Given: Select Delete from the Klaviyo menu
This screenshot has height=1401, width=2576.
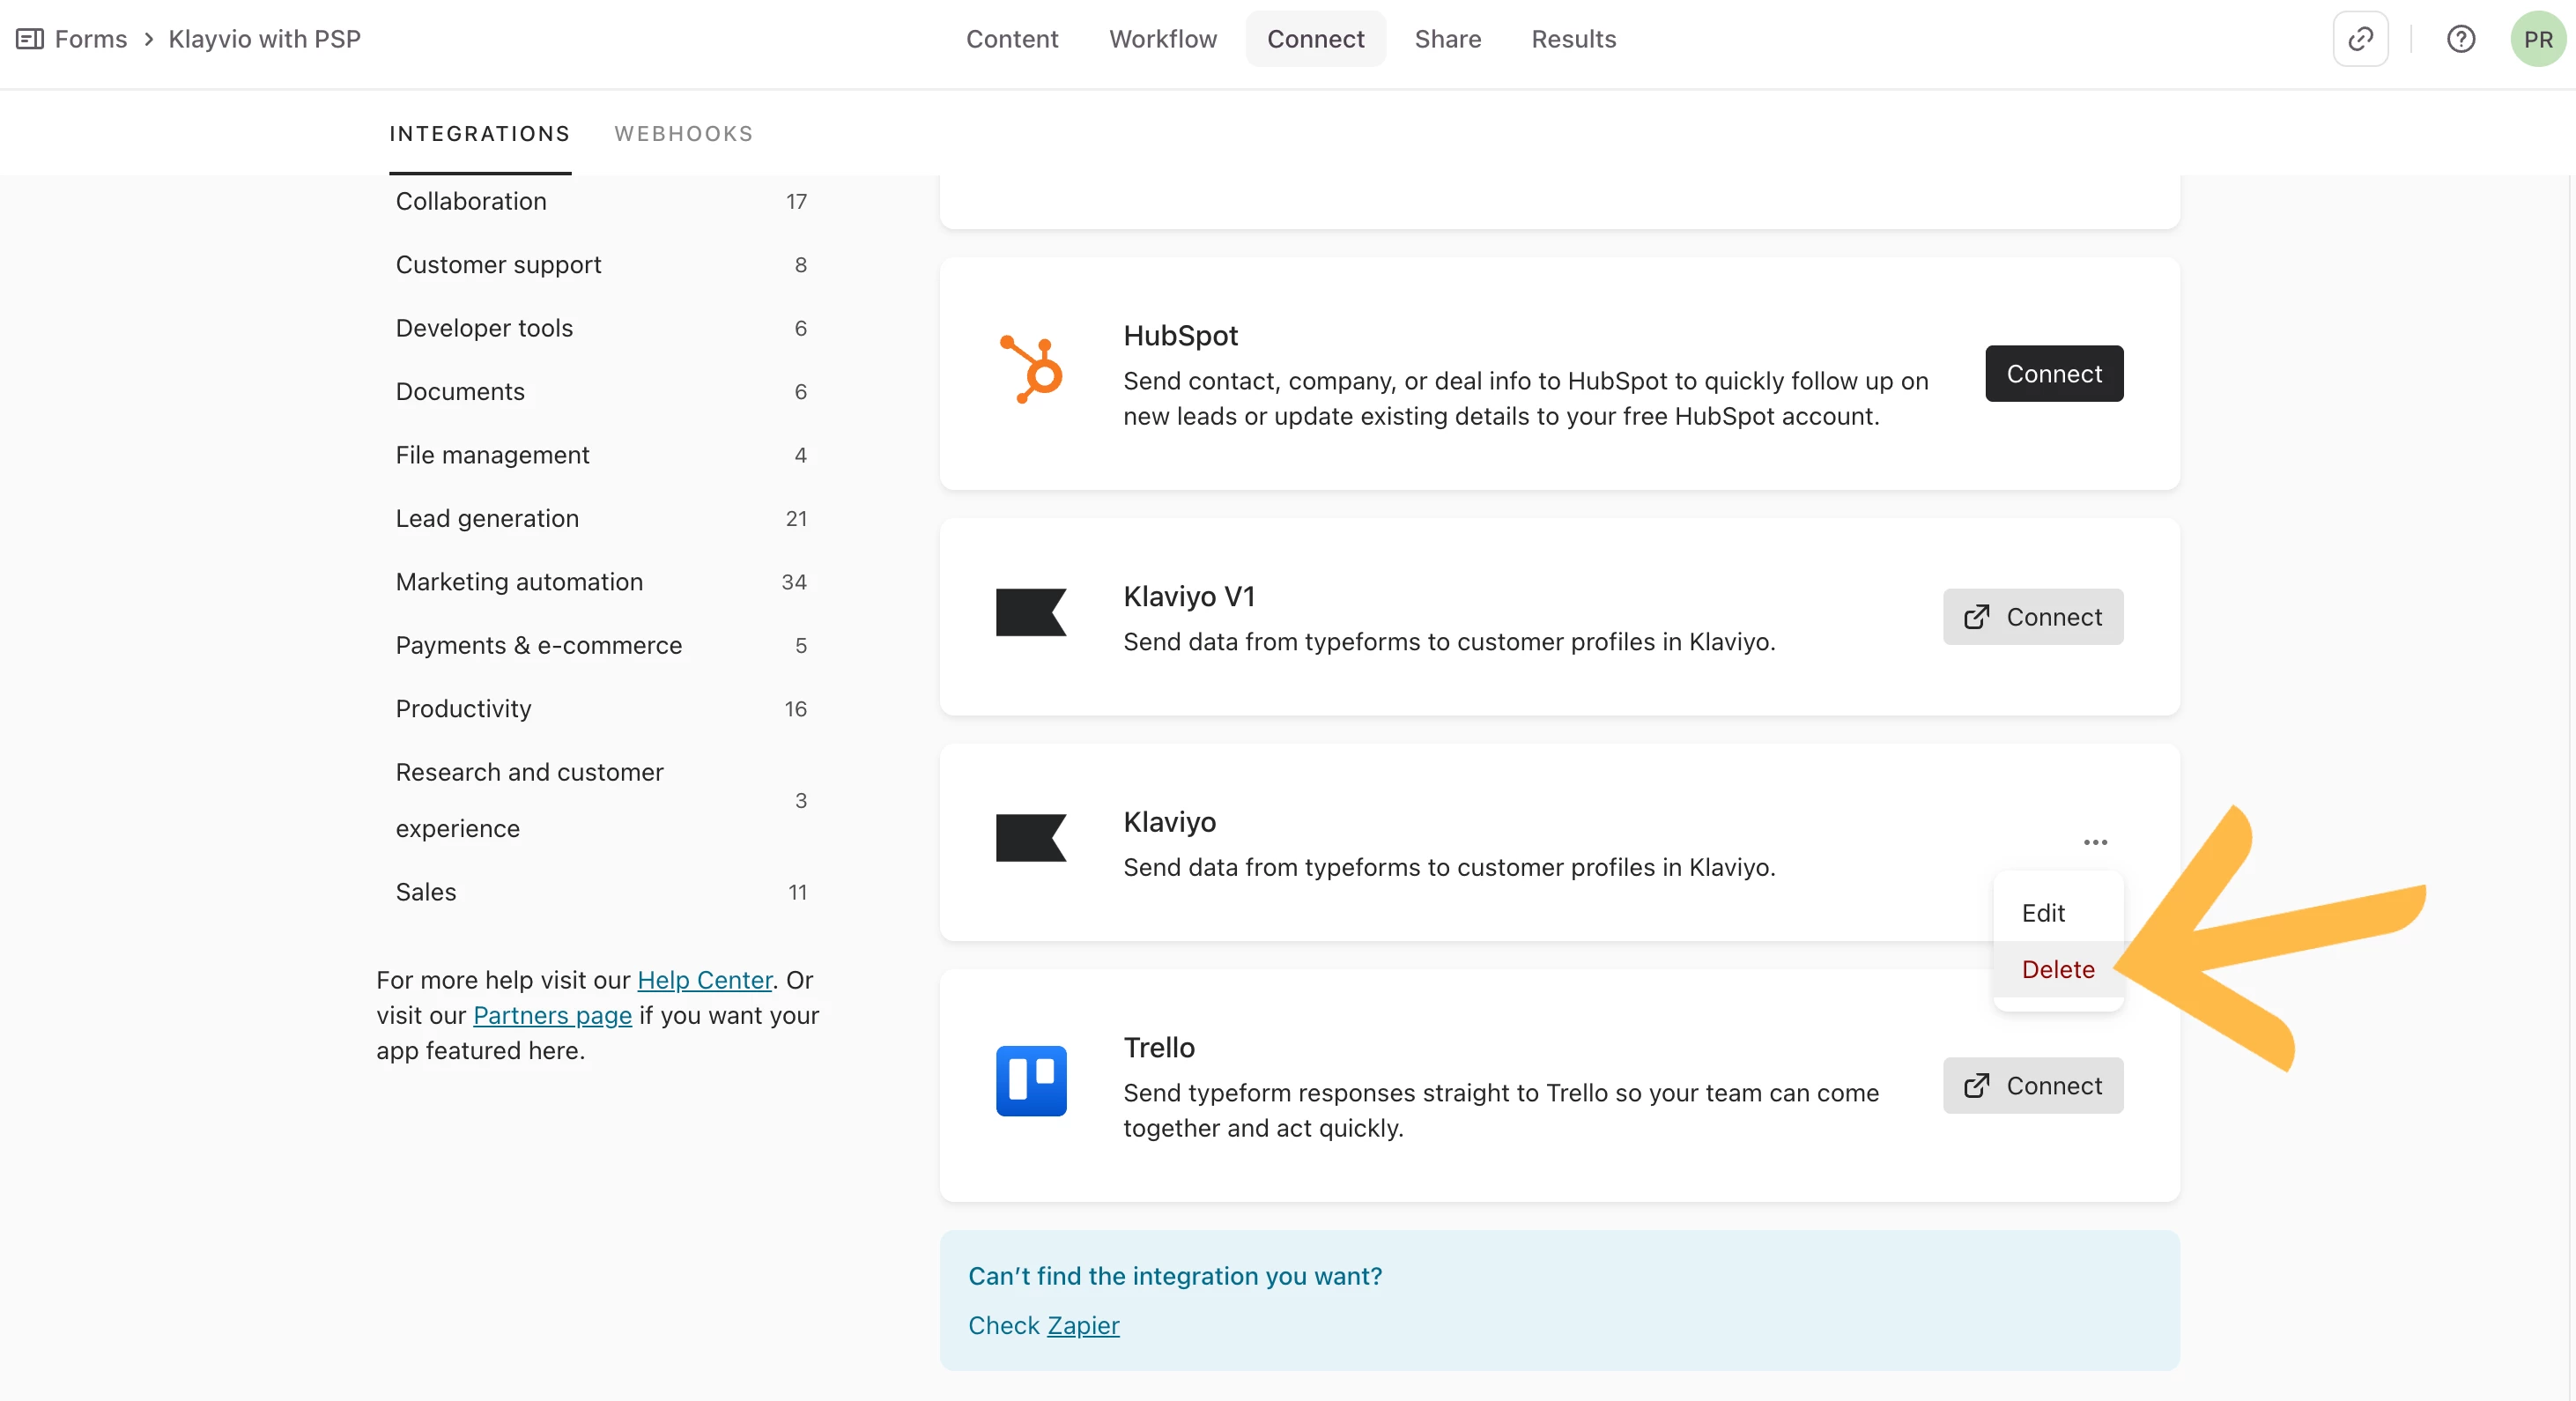Looking at the screenshot, I should click(x=2057, y=969).
